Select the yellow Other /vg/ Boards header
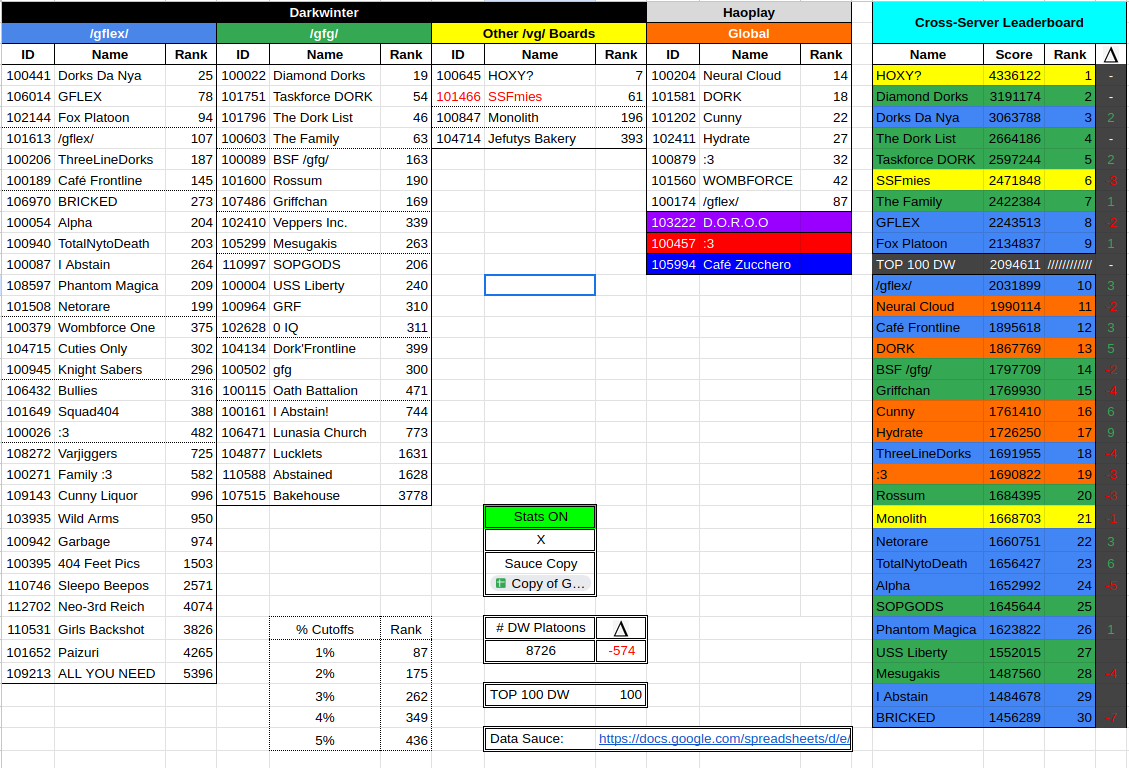The width and height of the screenshot is (1129, 768). coord(539,33)
